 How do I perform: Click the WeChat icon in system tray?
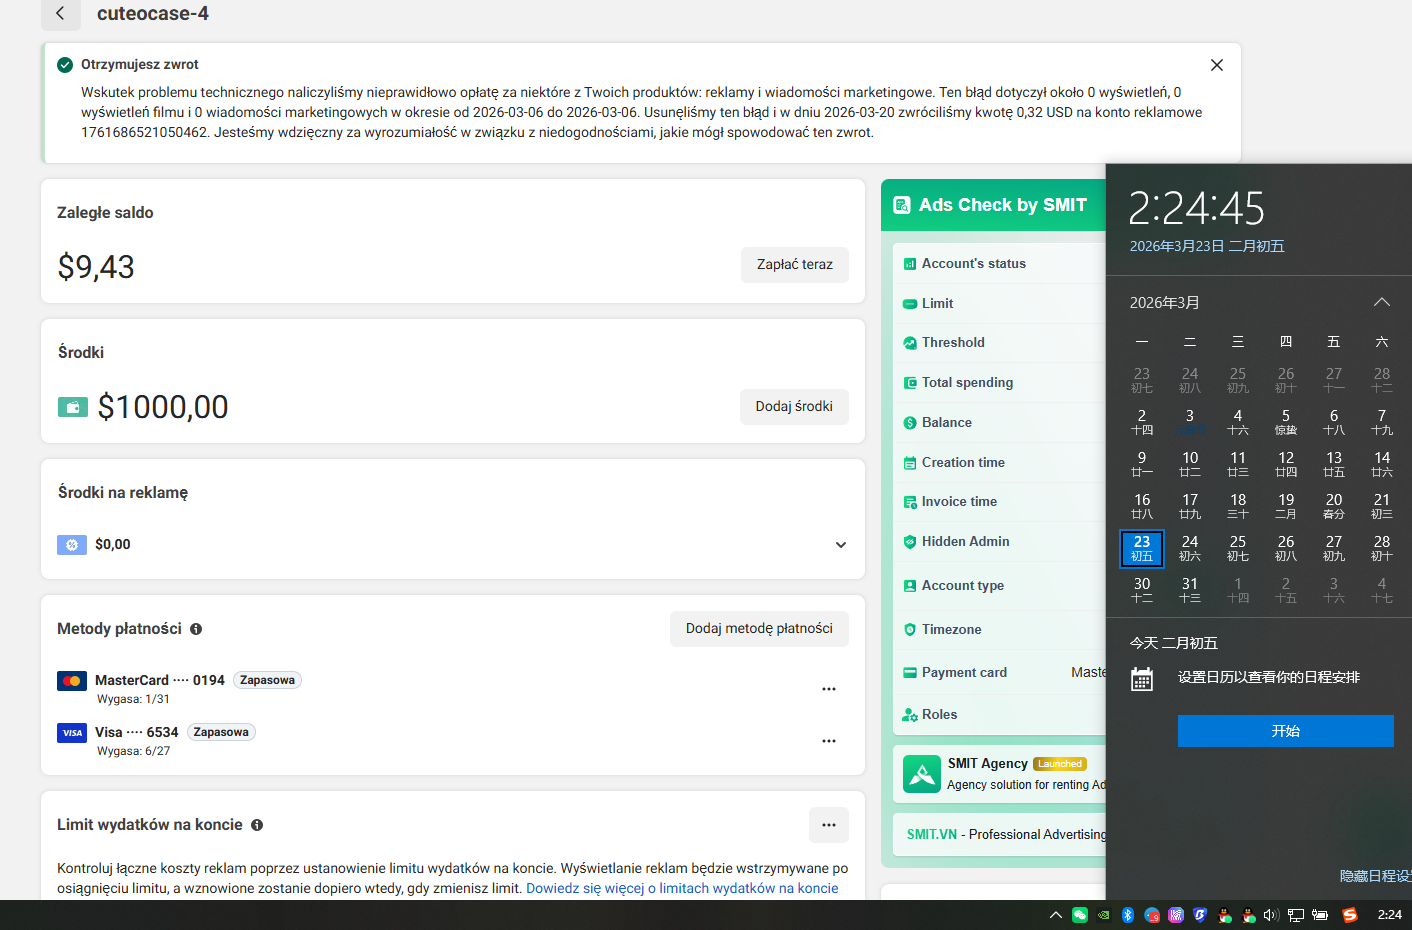1080,915
